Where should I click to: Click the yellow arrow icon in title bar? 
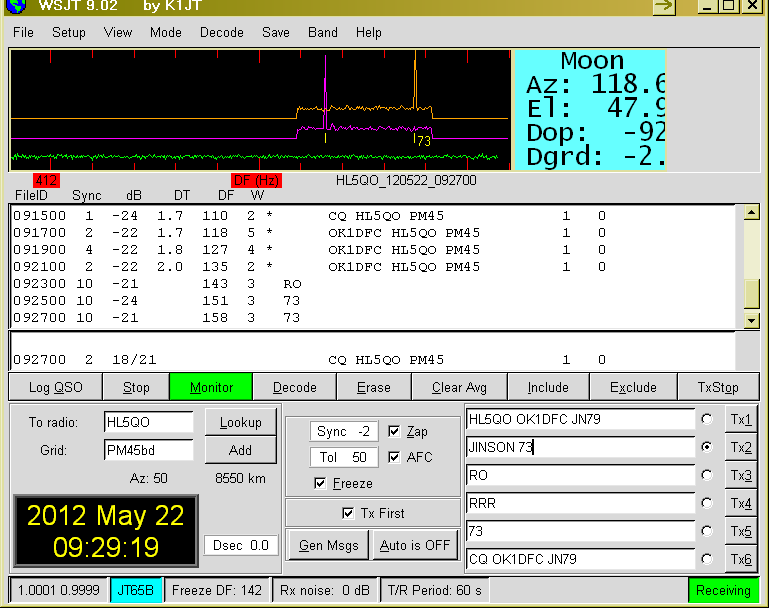(x=664, y=7)
